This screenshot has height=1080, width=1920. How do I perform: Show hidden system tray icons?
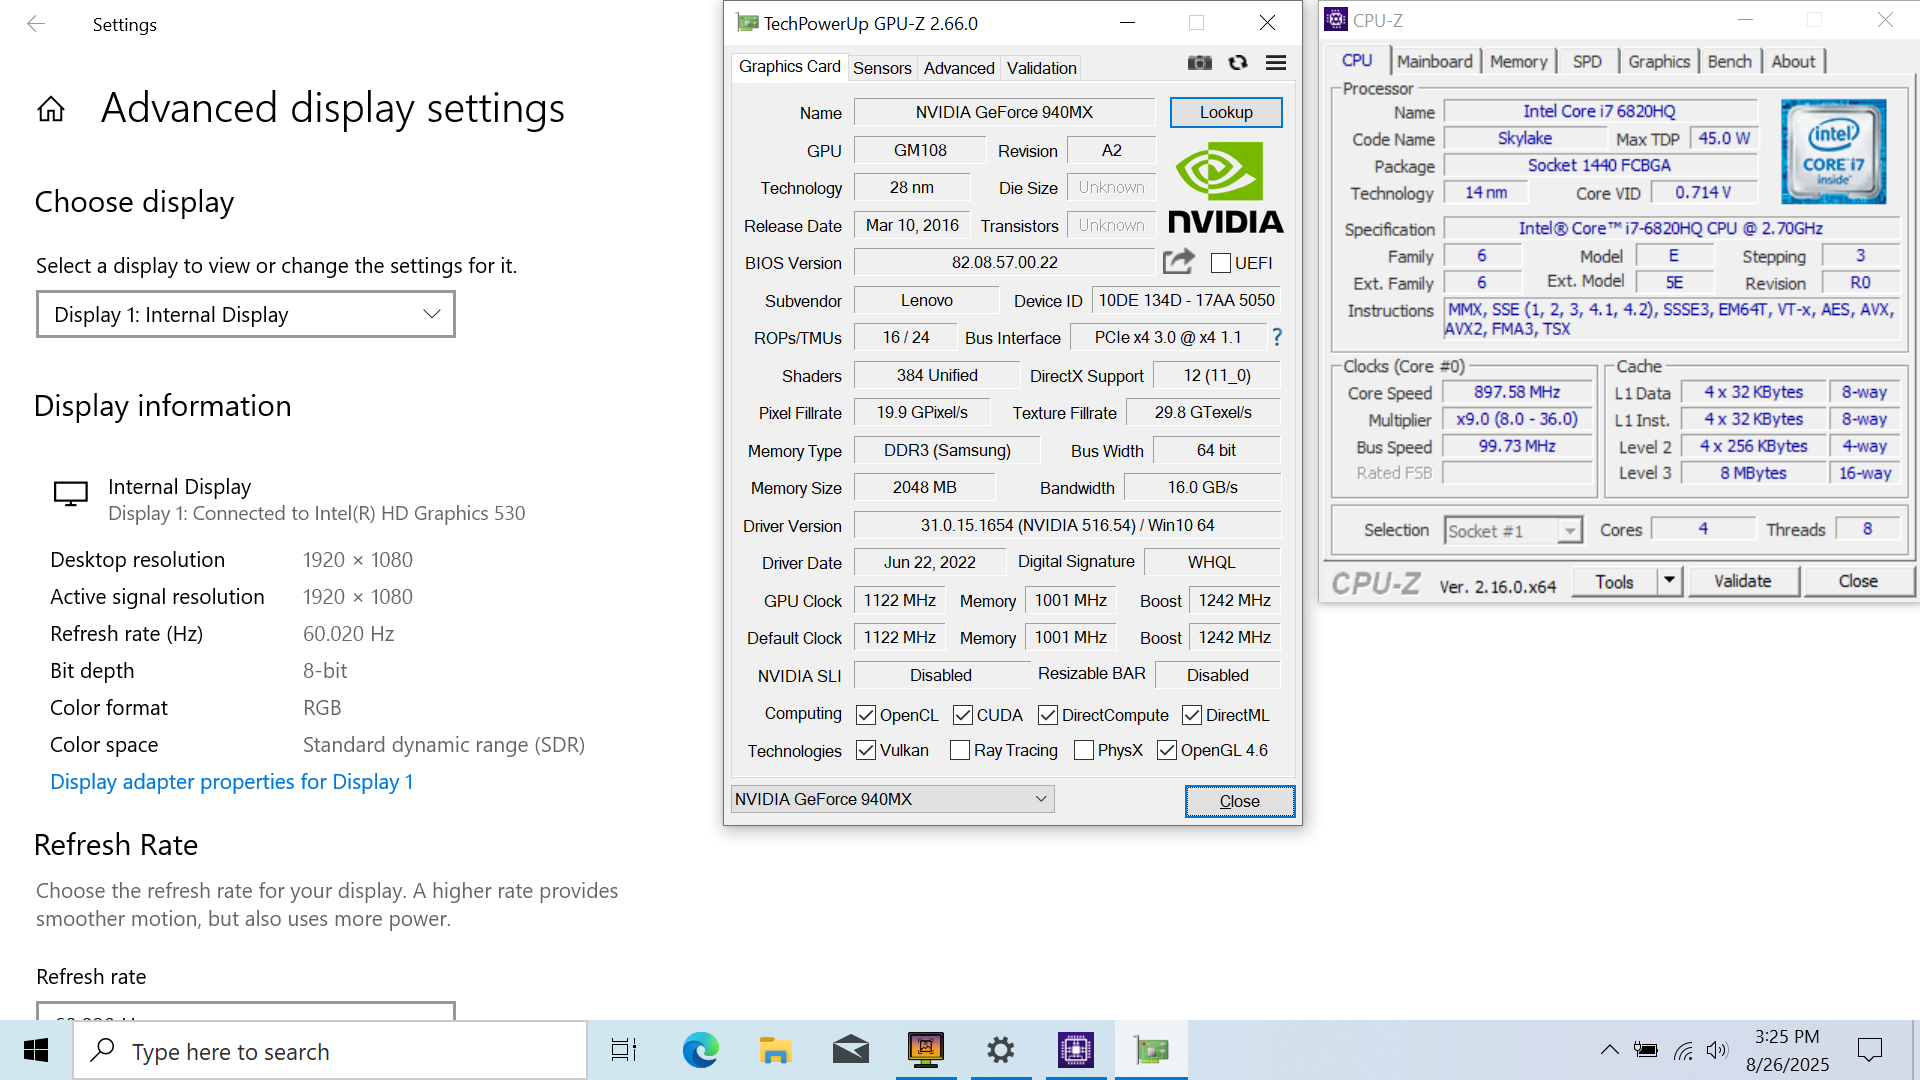(x=1609, y=1050)
